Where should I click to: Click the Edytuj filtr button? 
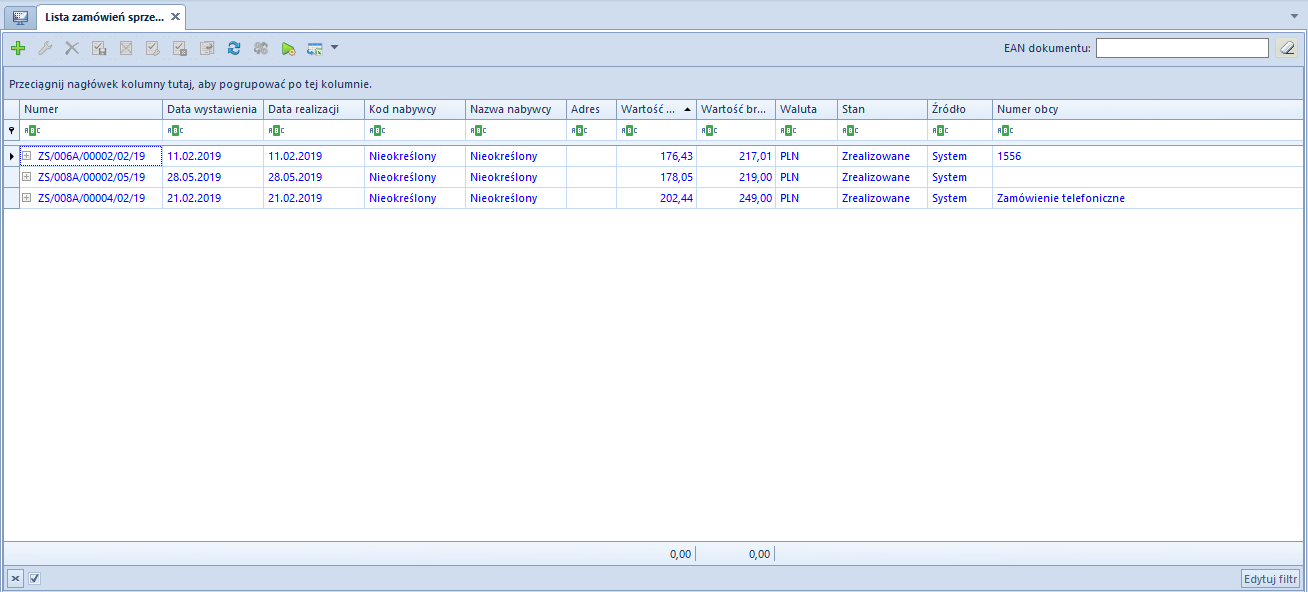pos(1270,578)
